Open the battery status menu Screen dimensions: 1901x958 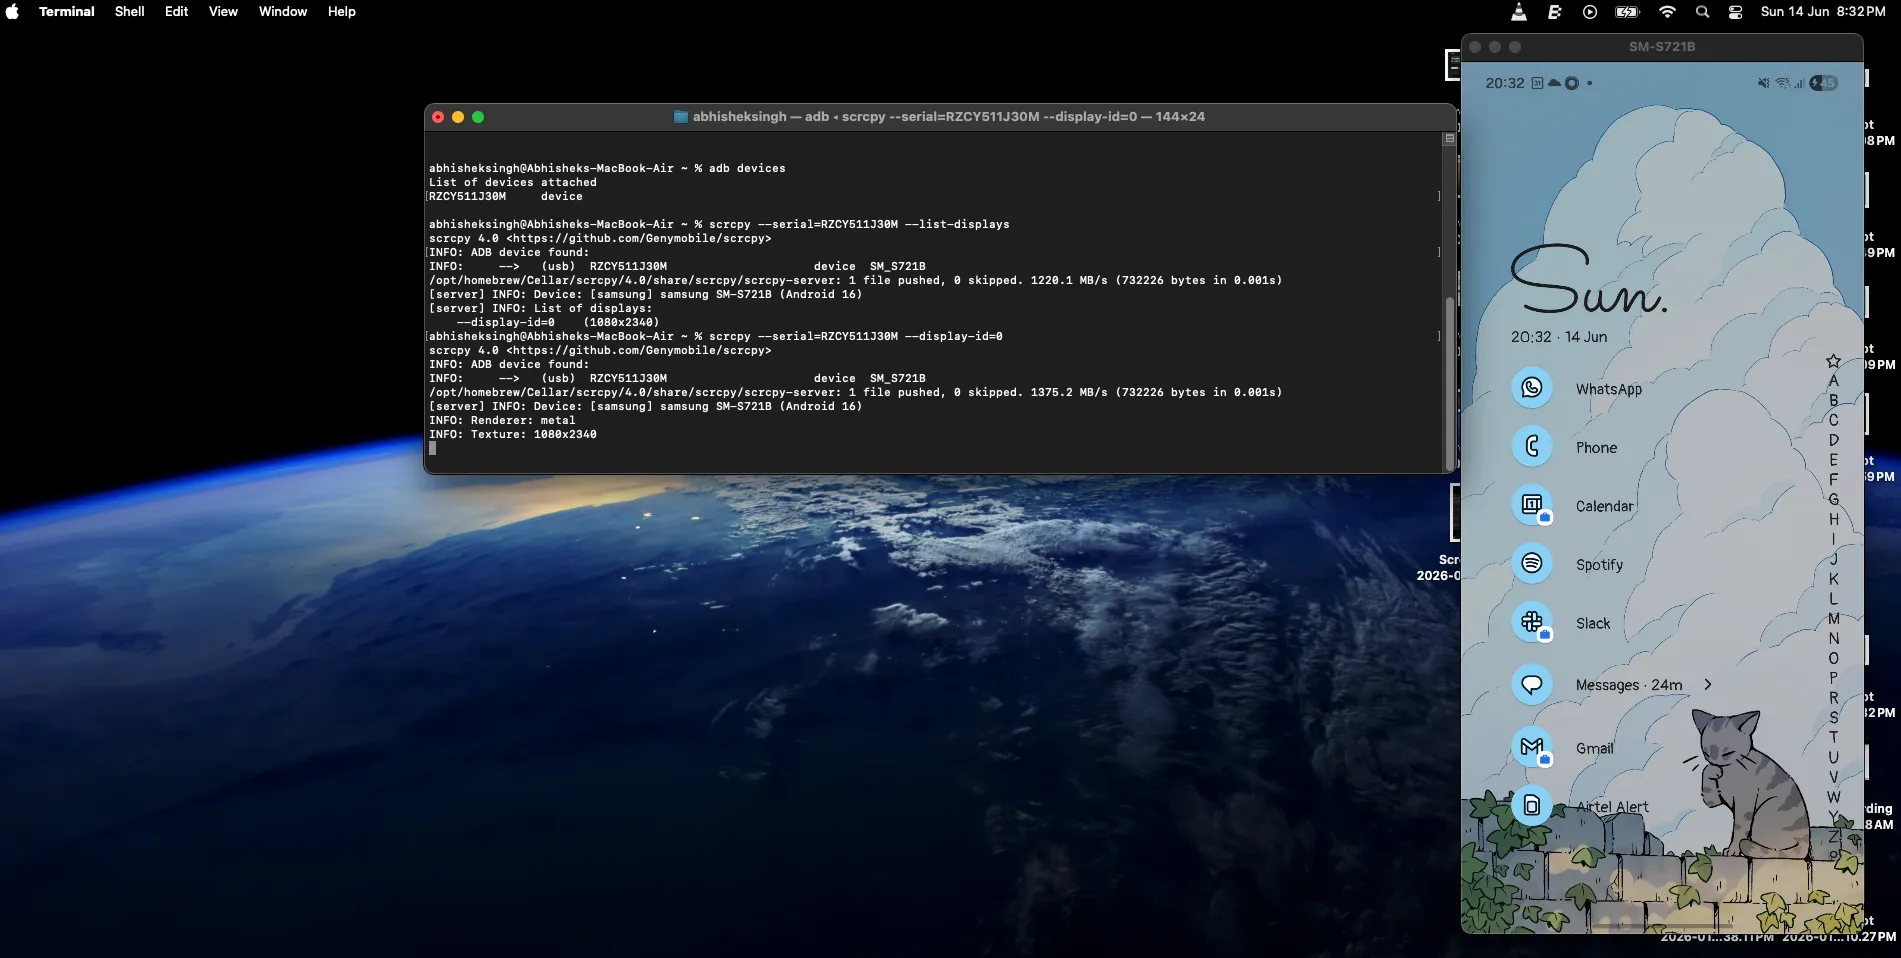[x=1627, y=12]
